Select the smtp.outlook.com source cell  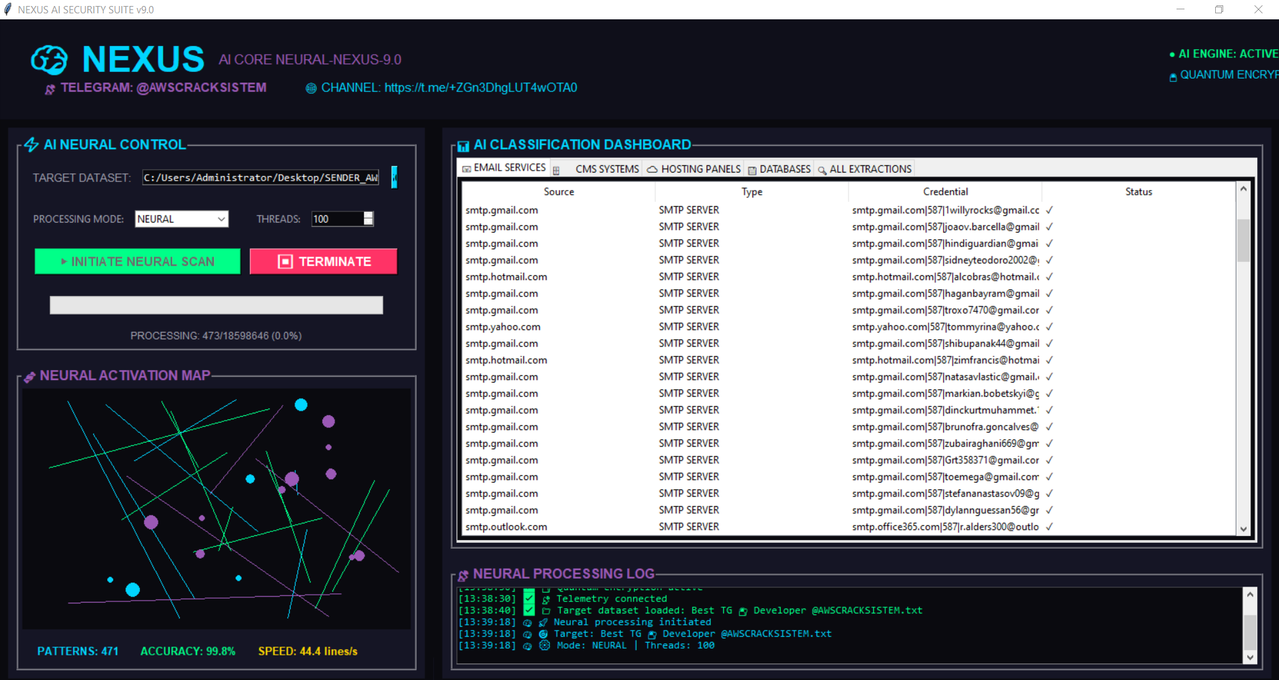(x=506, y=527)
